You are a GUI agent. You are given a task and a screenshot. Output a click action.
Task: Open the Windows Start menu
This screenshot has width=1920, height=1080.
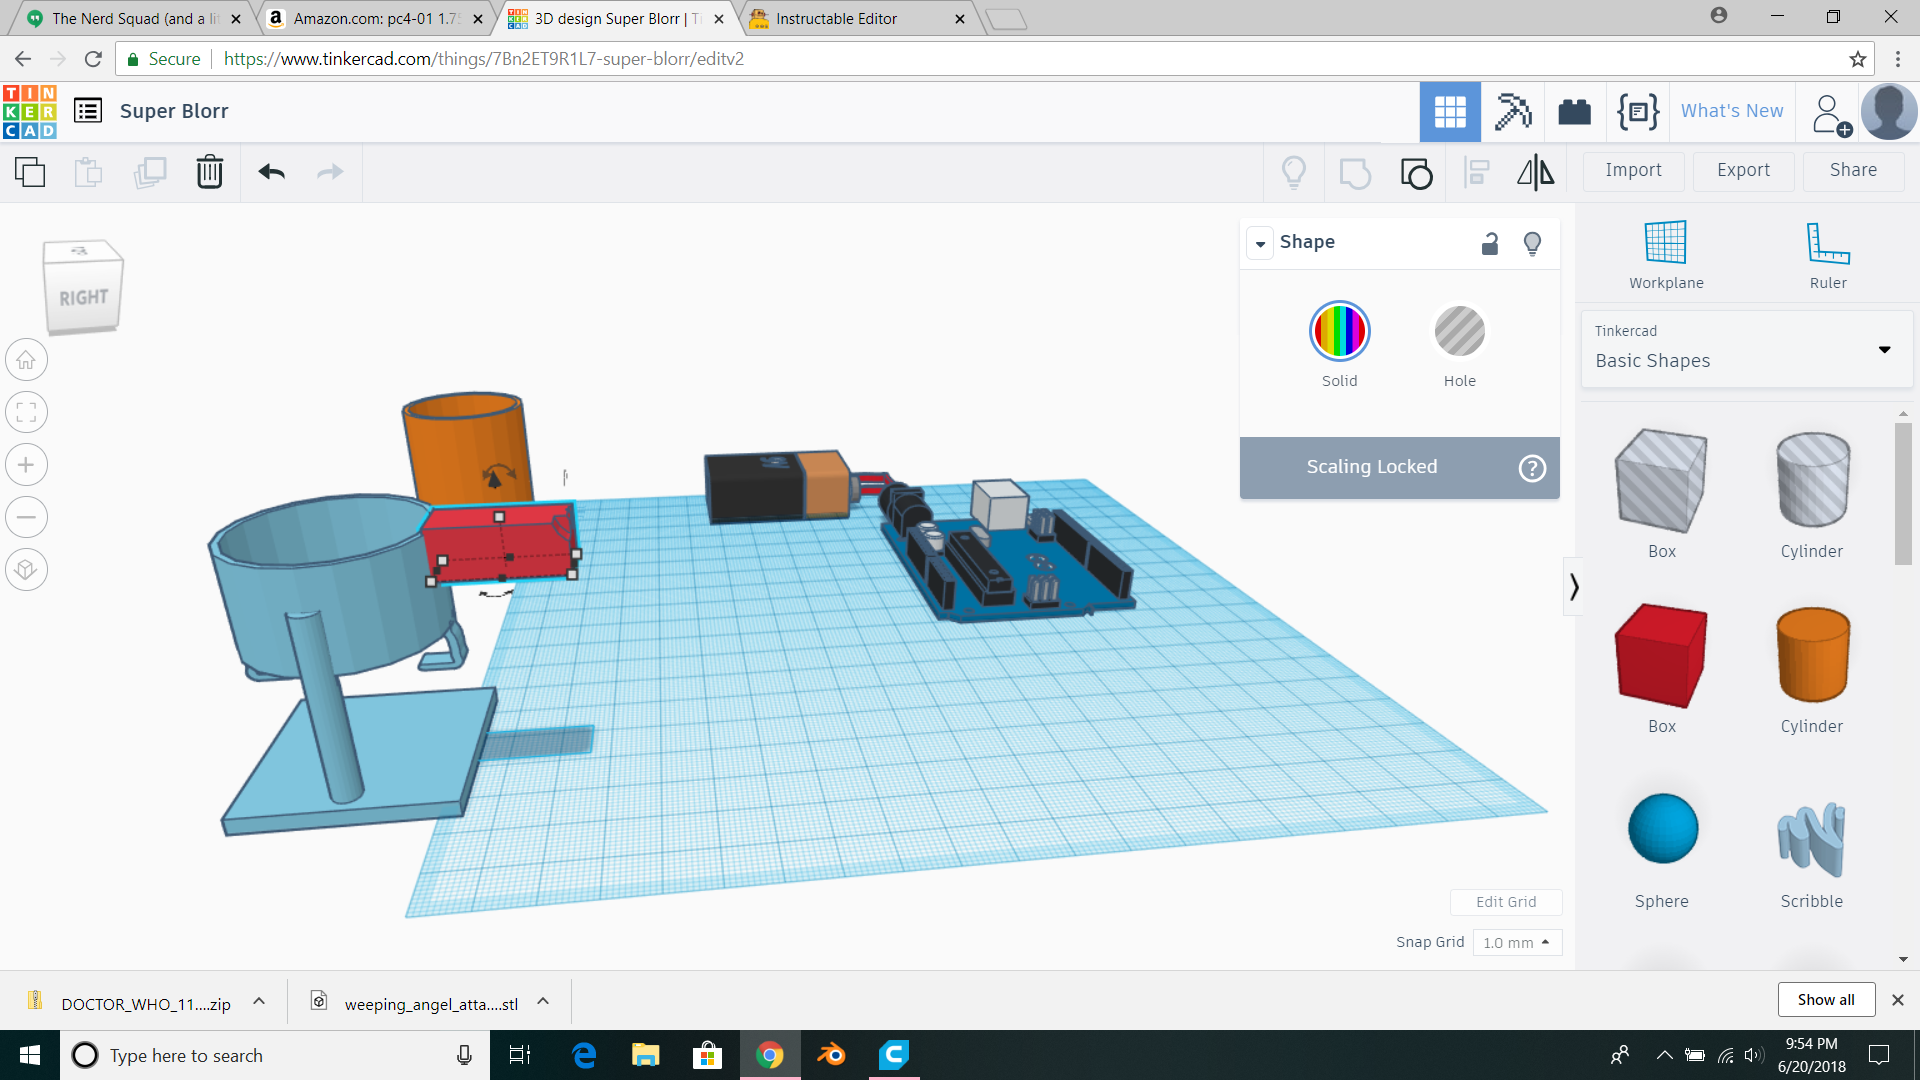[30, 1055]
